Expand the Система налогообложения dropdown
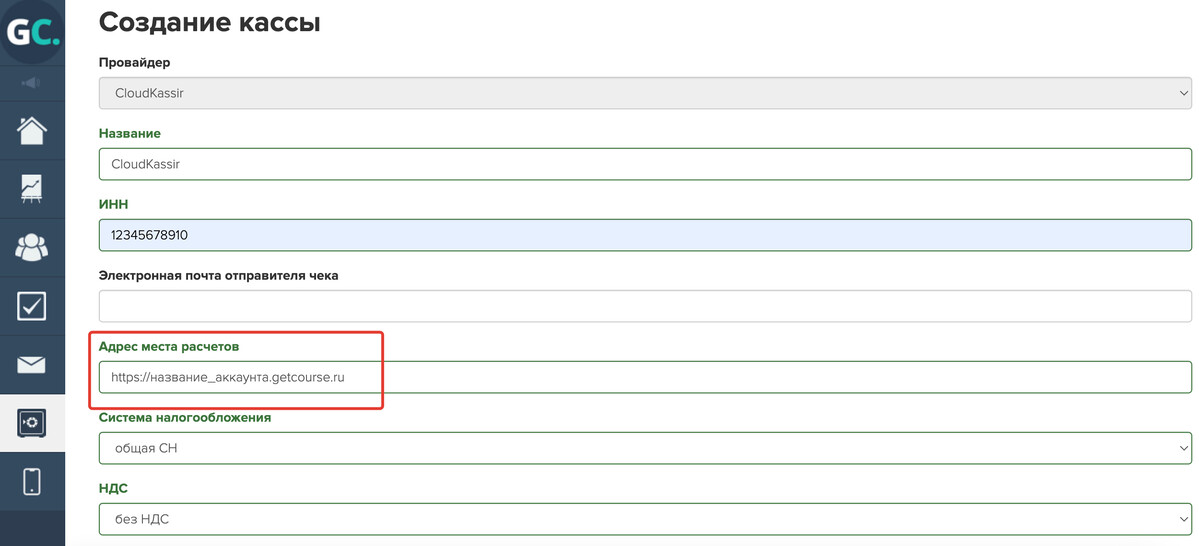The height and width of the screenshot is (546, 1199). [x=645, y=448]
